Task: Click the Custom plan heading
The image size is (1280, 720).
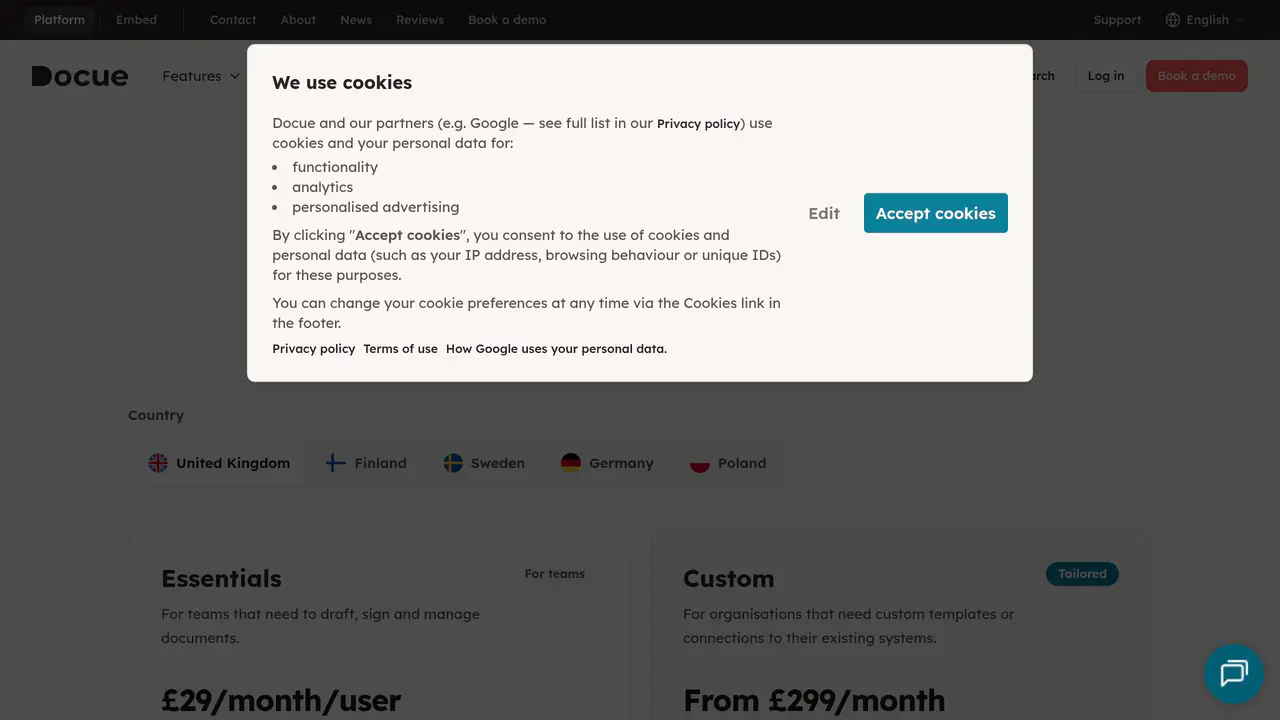Action: click(728, 579)
